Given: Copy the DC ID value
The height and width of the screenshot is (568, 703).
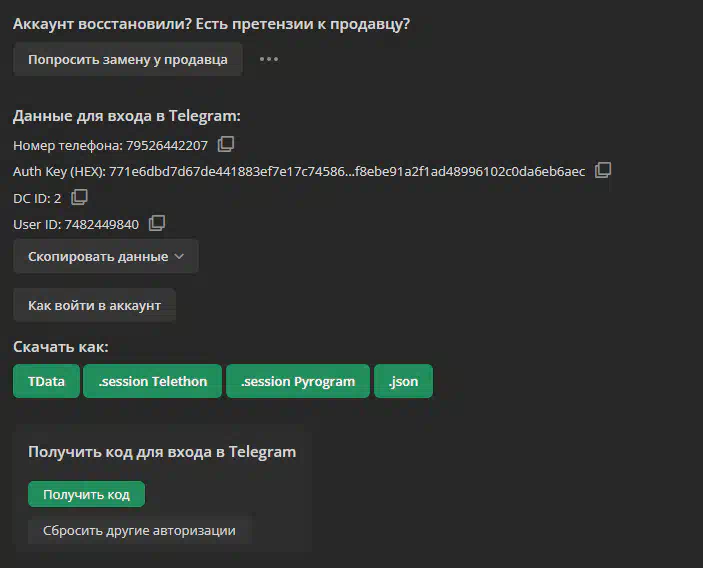Looking at the screenshot, I should 80,197.
